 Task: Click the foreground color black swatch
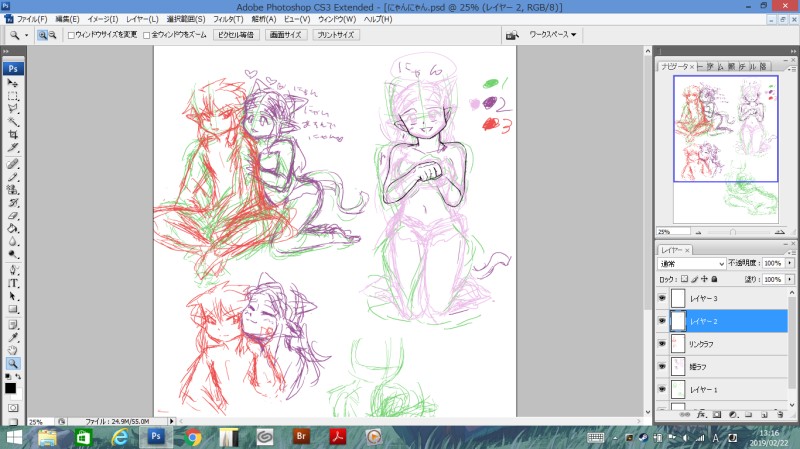tap(10, 388)
